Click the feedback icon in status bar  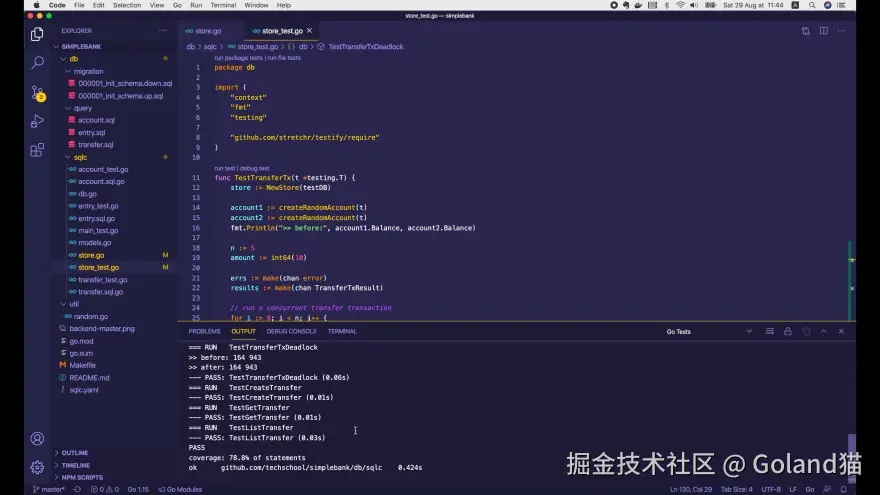point(827,489)
